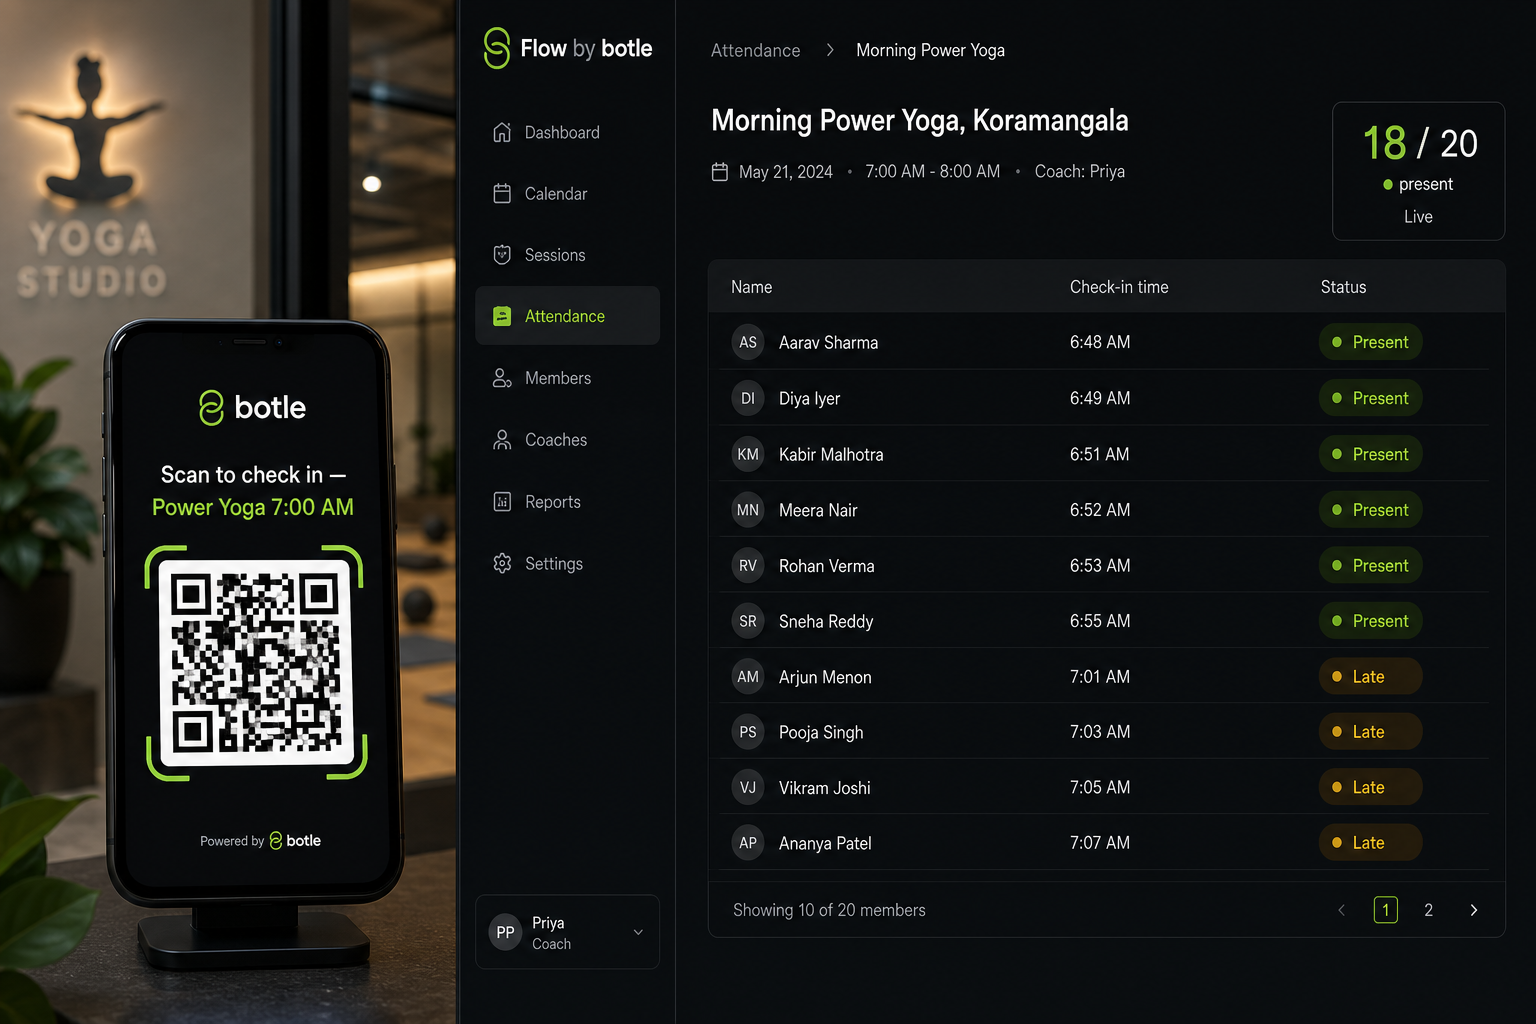Viewport: 1536px width, 1024px height.
Task: Click the Attendance sidebar icon
Action: 502,316
